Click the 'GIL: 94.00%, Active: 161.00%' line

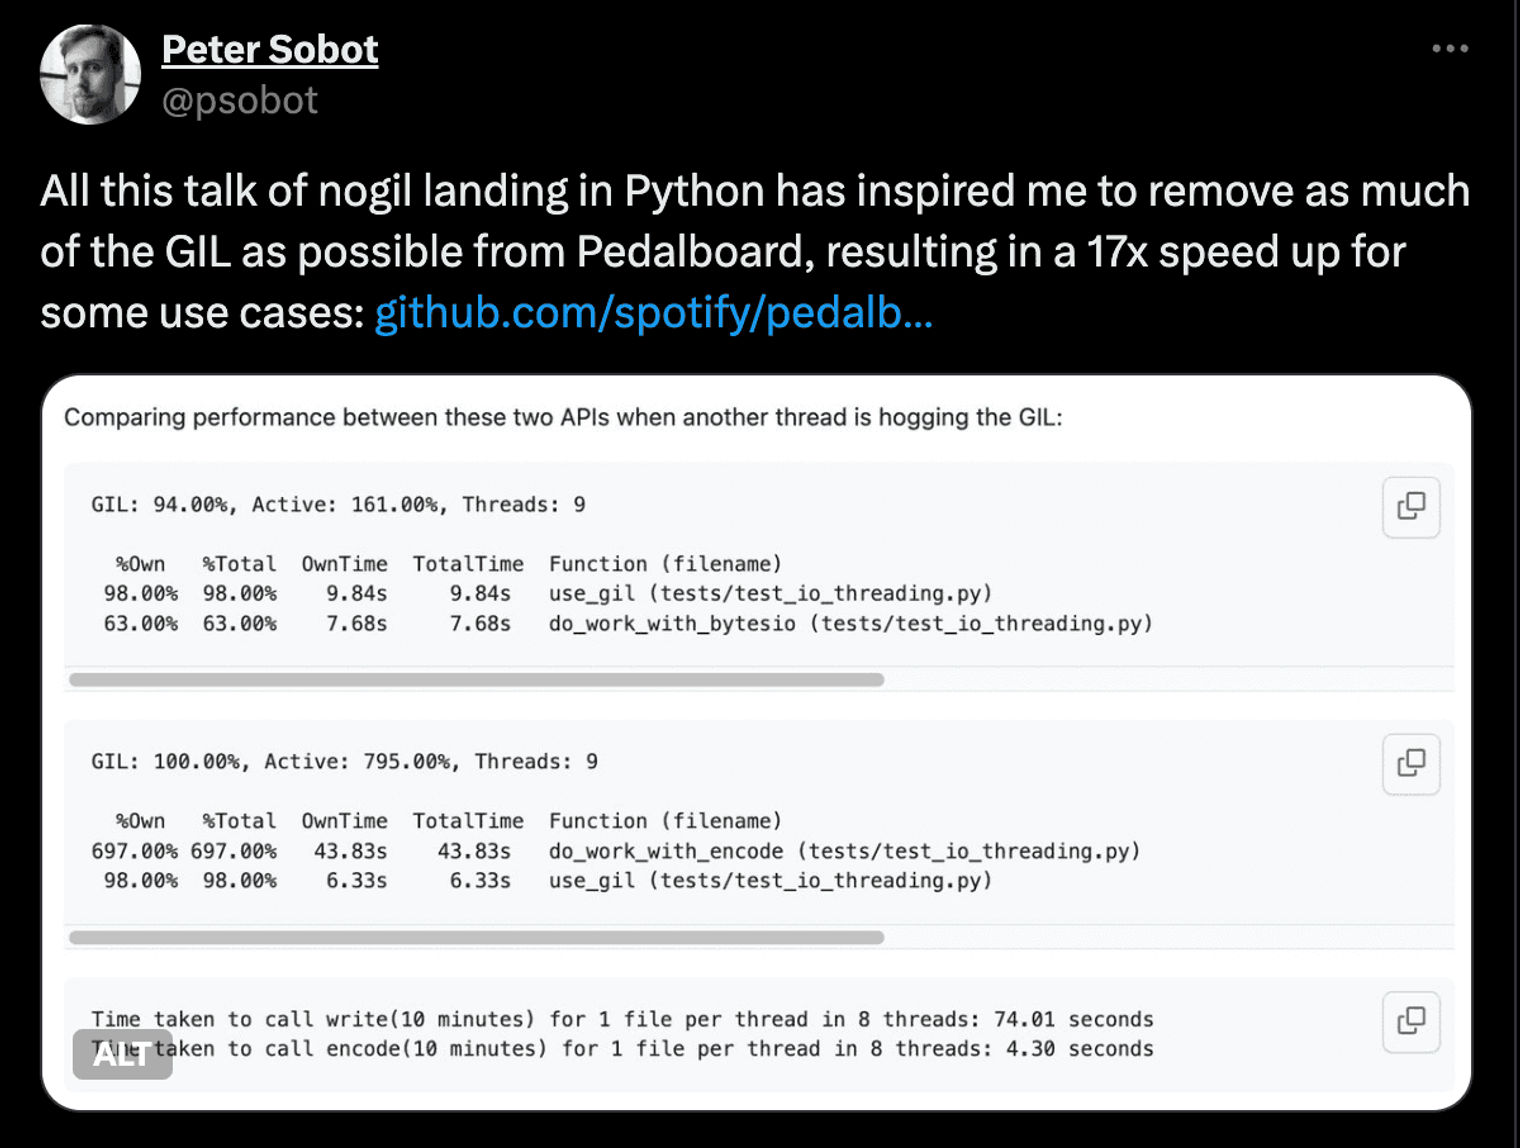click(x=338, y=505)
